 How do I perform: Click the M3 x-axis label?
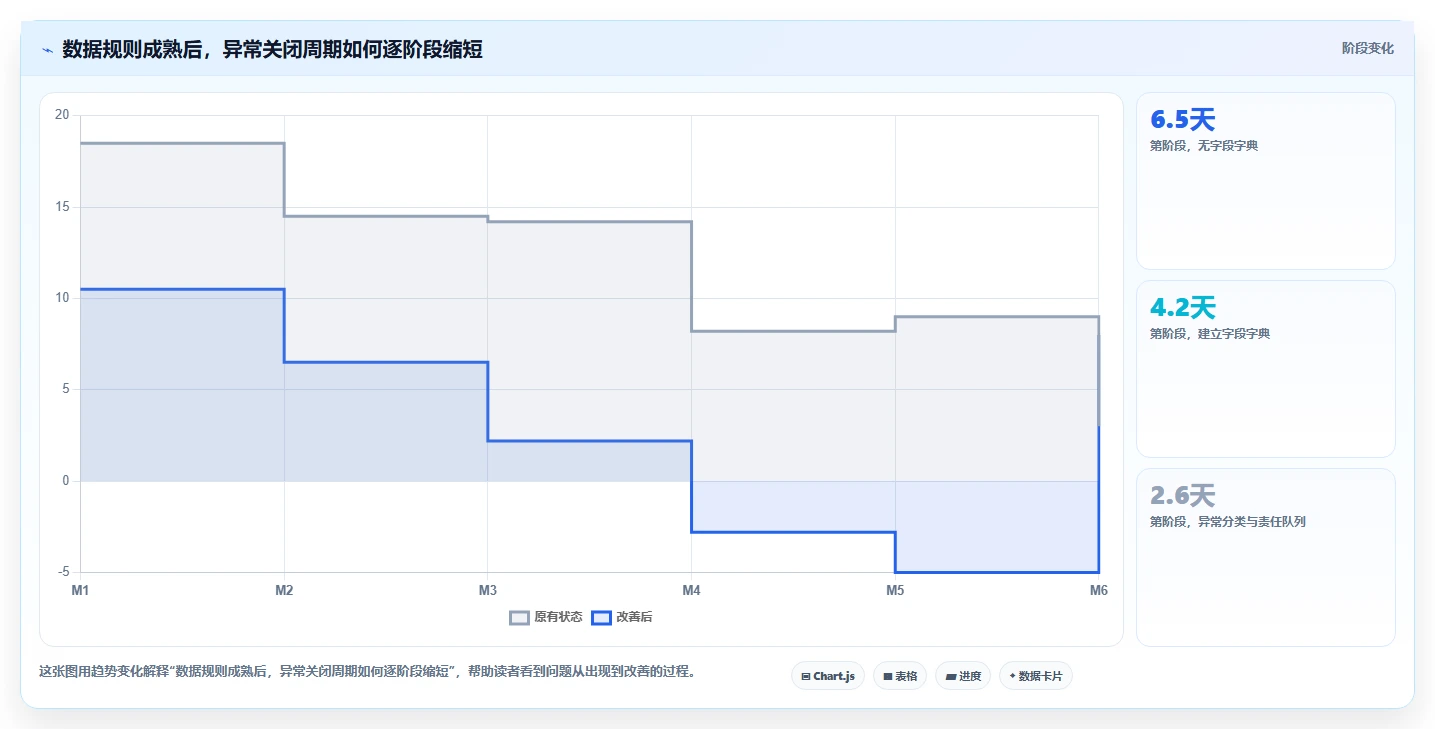coord(488,590)
